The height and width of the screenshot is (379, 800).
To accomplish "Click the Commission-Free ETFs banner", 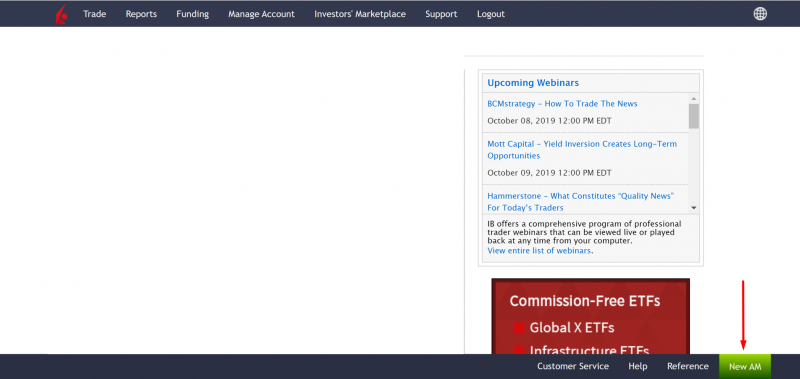I will pyautogui.click(x=590, y=316).
